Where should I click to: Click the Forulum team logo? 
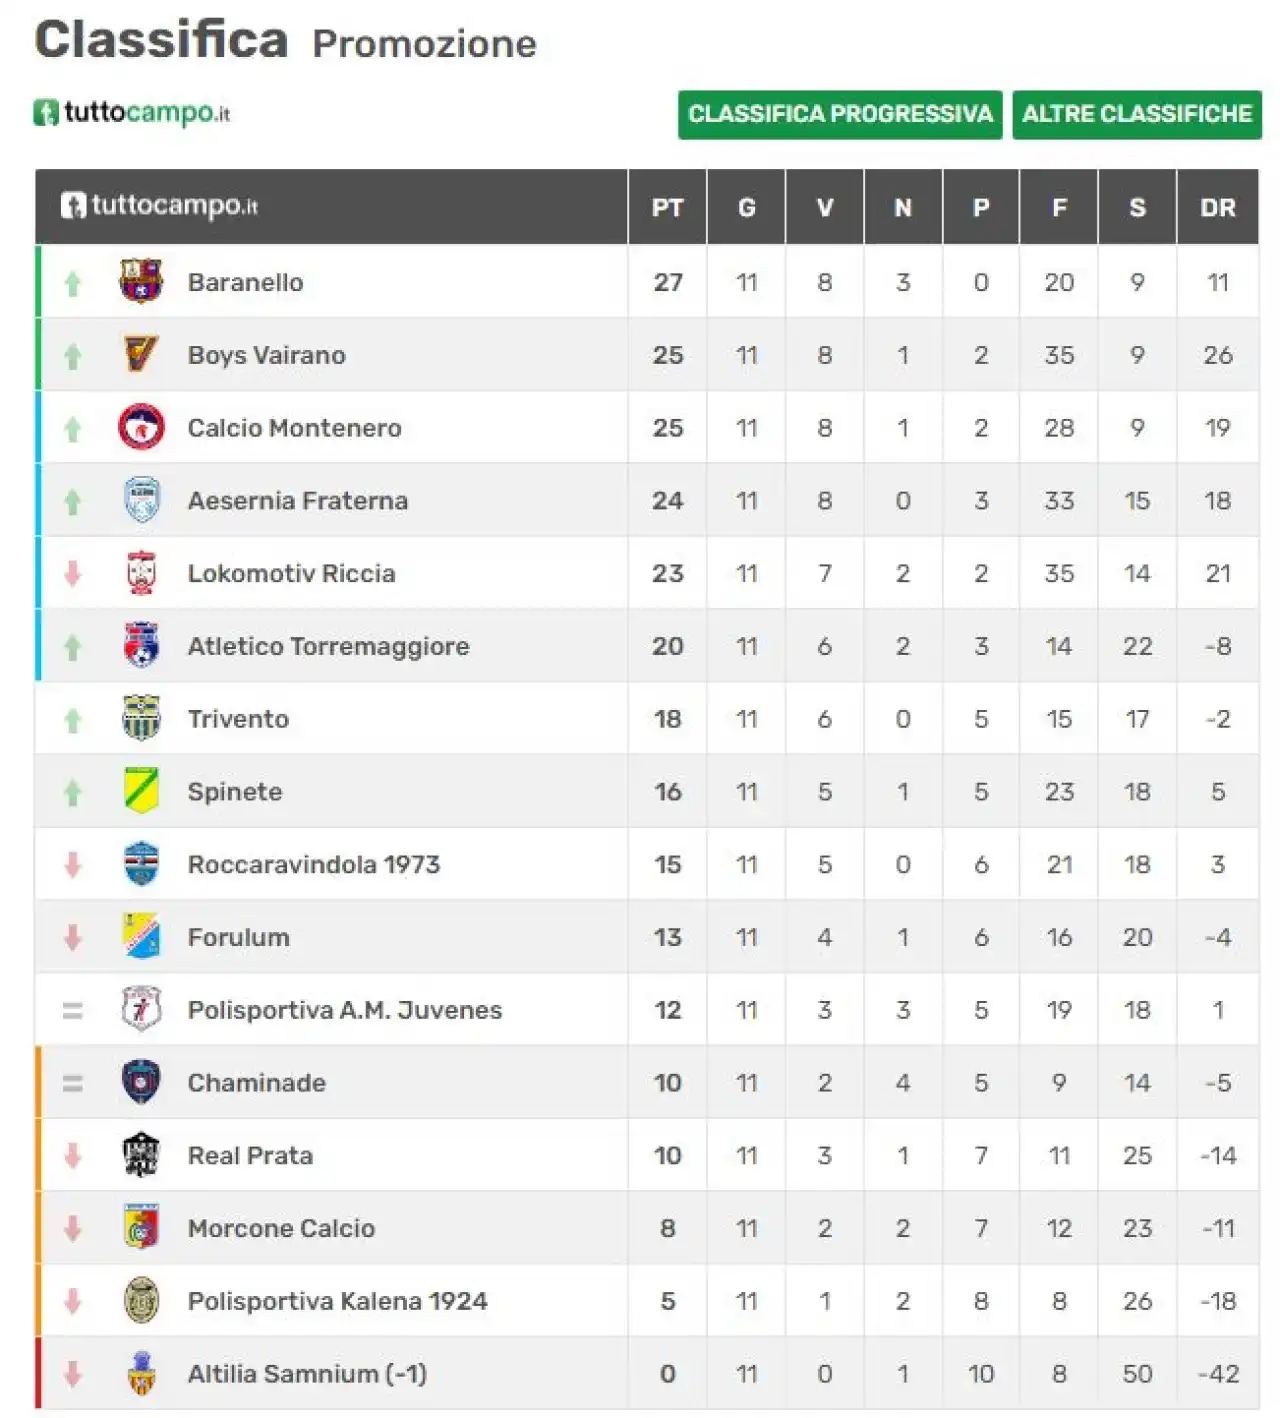(x=141, y=937)
